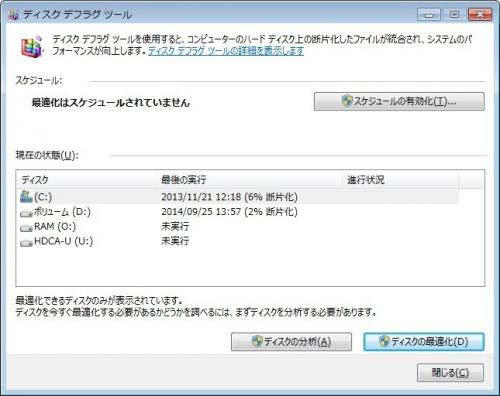Select the HDCA-U (U:) disk row
The image size is (500, 396).
click(239, 241)
